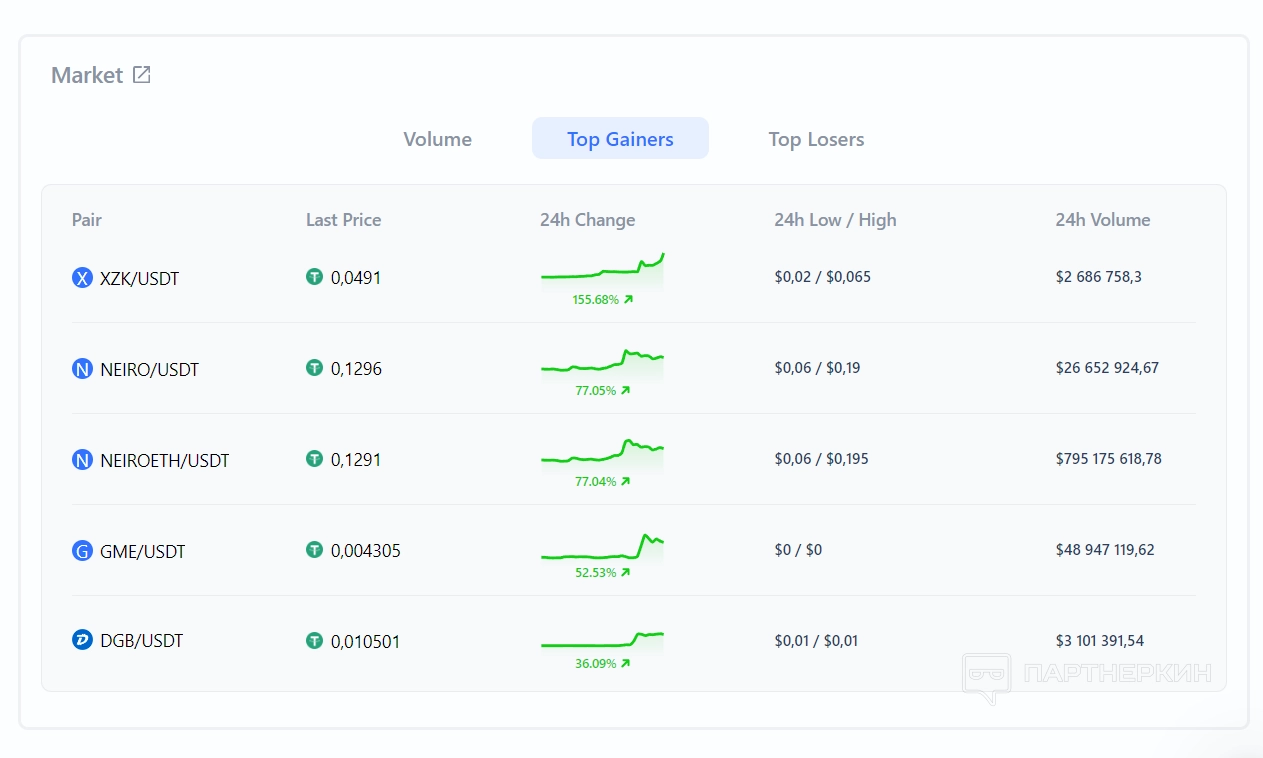Click the NEIRO coin icon

pyautogui.click(x=82, y=369)
